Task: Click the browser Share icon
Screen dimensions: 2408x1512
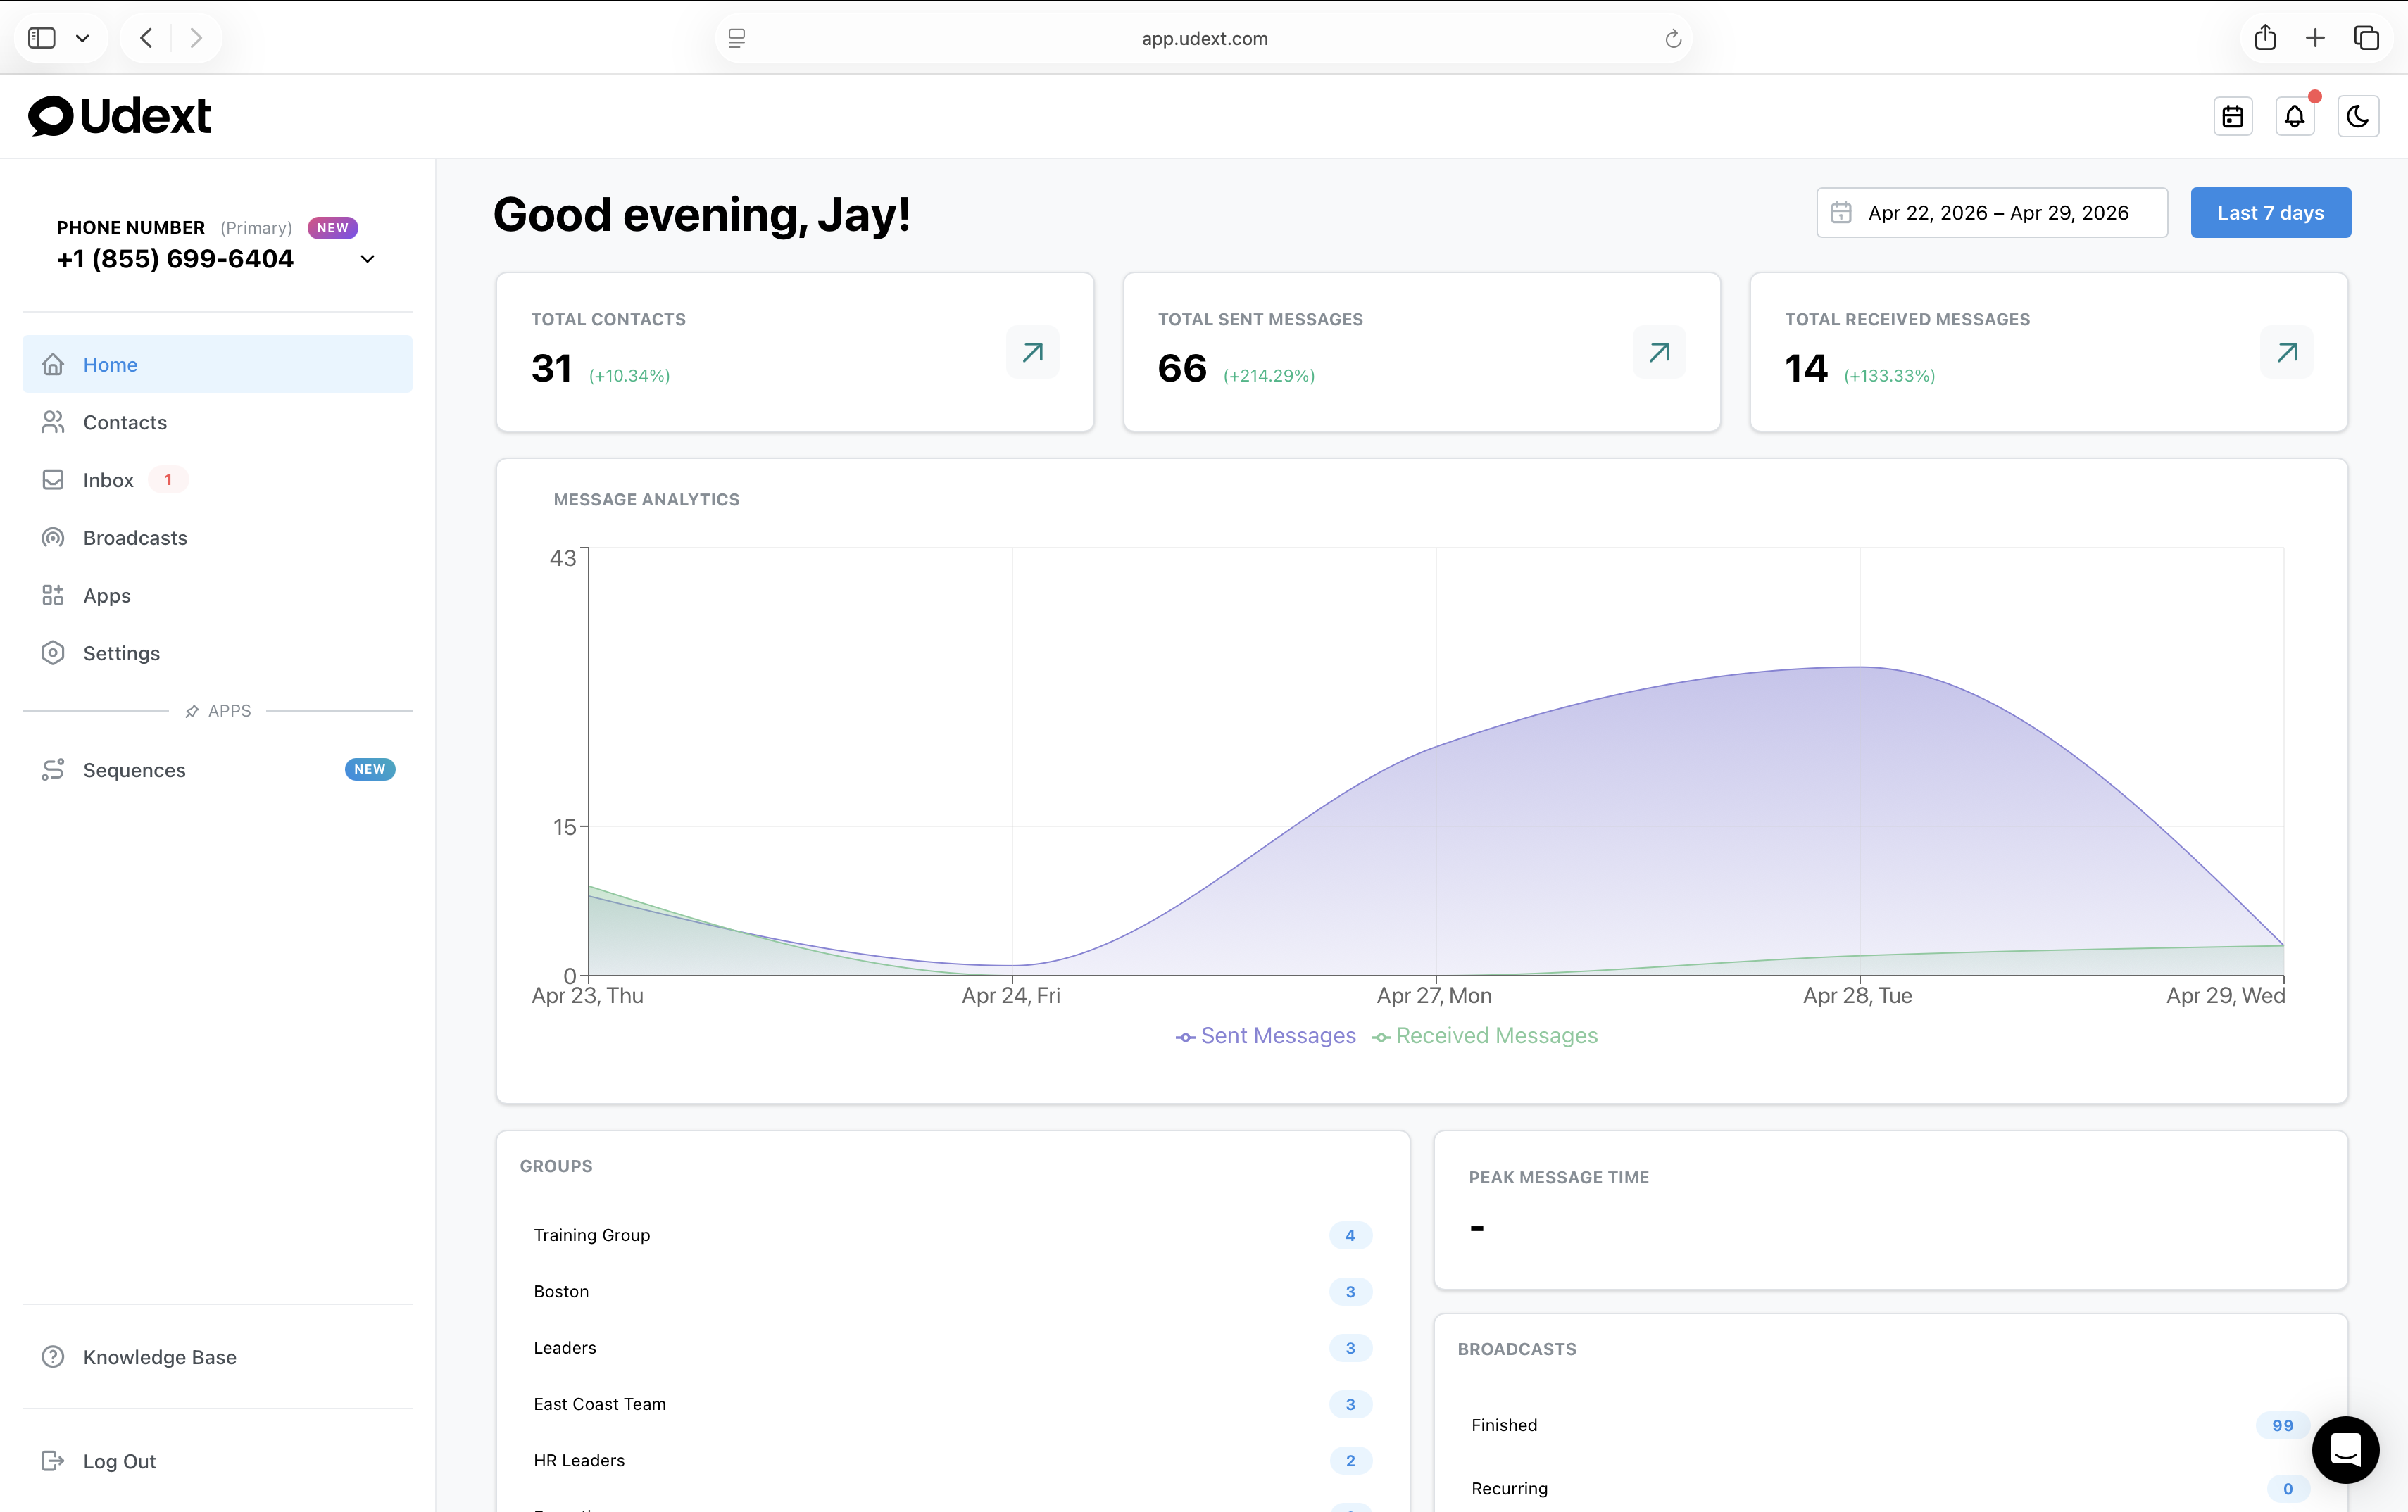Action: tap(2265, 38)
